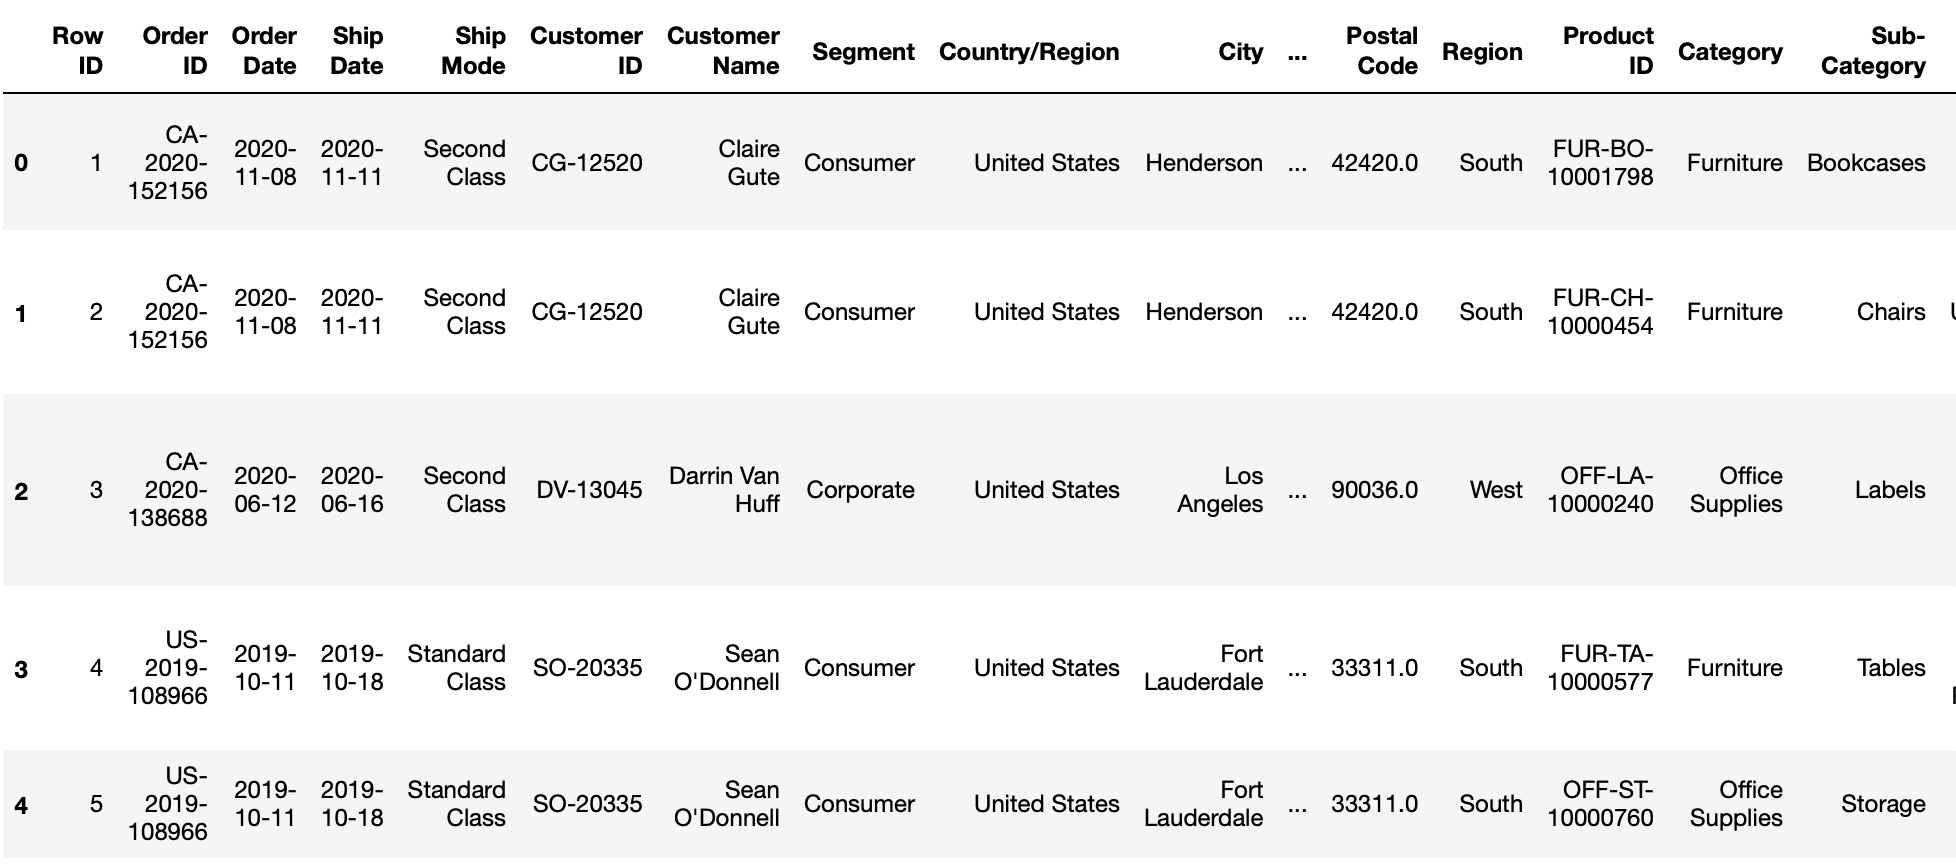Click the Row ID column header
The width and height of the screenshot is (1956, 864).
(x=78, y=51)
